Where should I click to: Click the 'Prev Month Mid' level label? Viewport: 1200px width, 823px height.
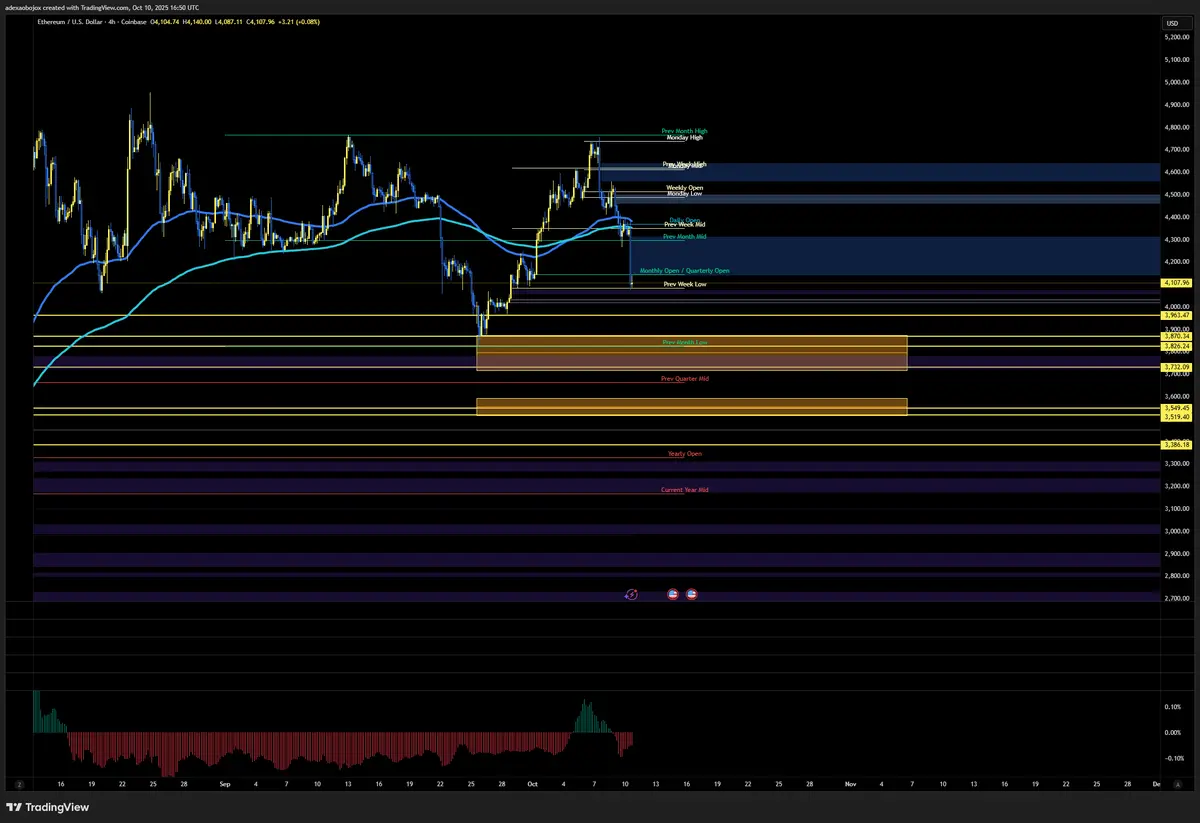685,237
